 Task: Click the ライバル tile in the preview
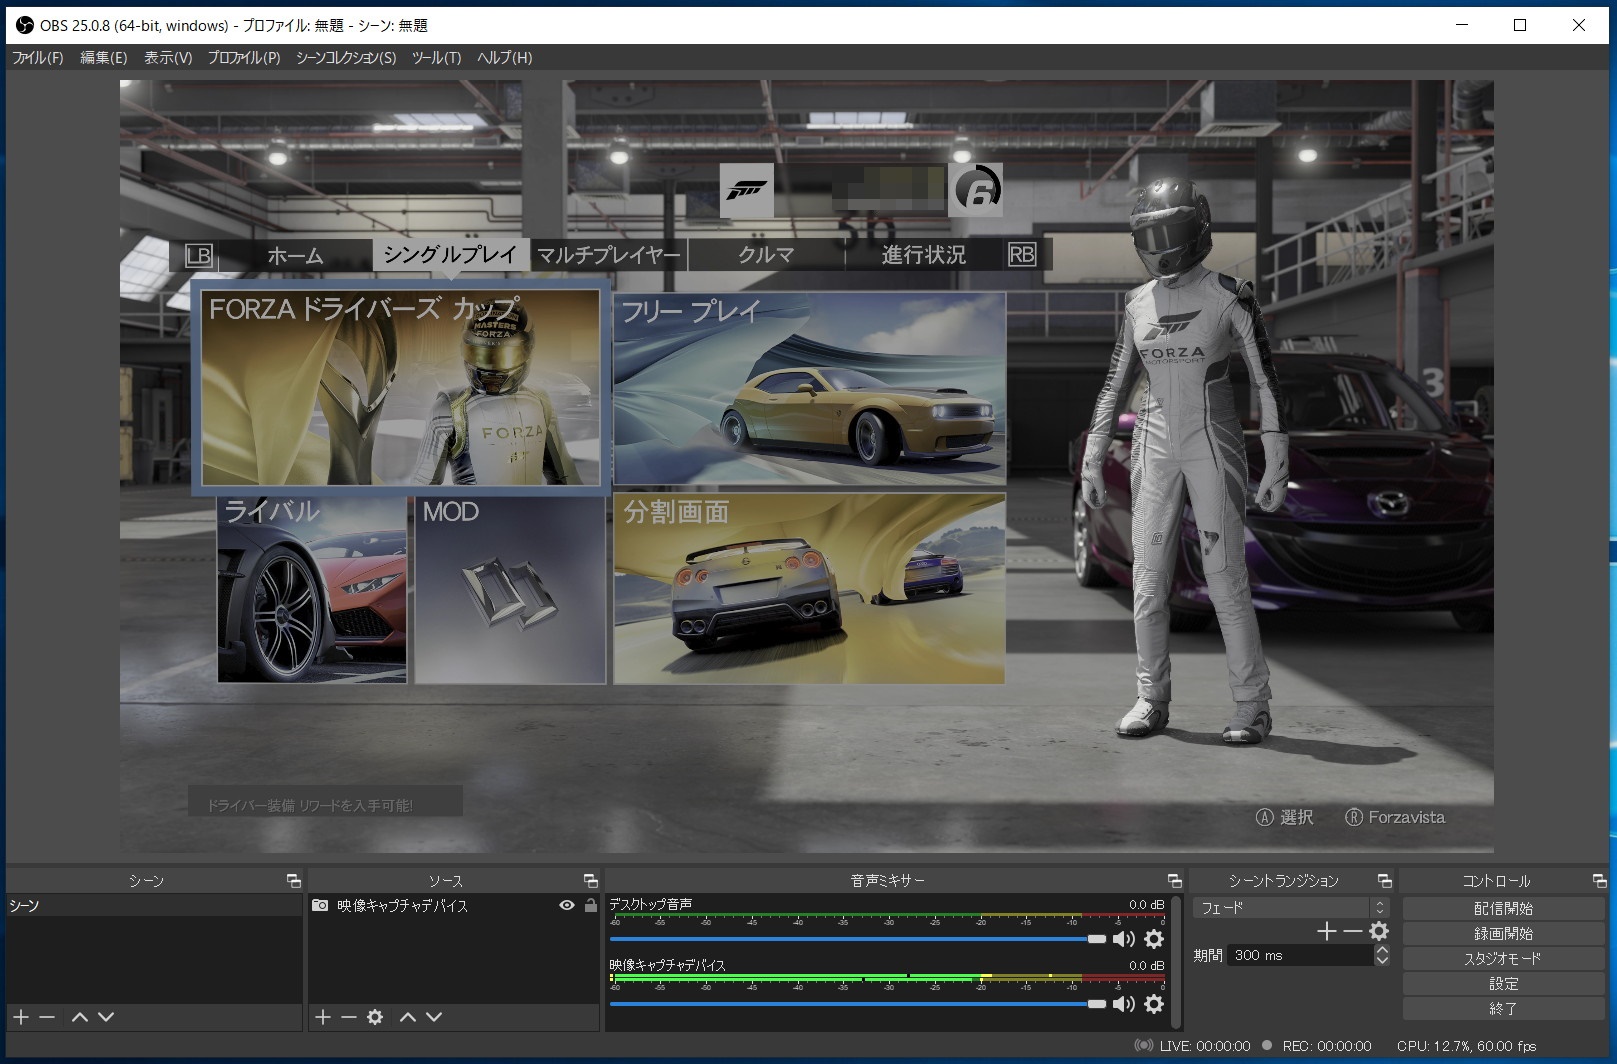click(x=312, y=589)
